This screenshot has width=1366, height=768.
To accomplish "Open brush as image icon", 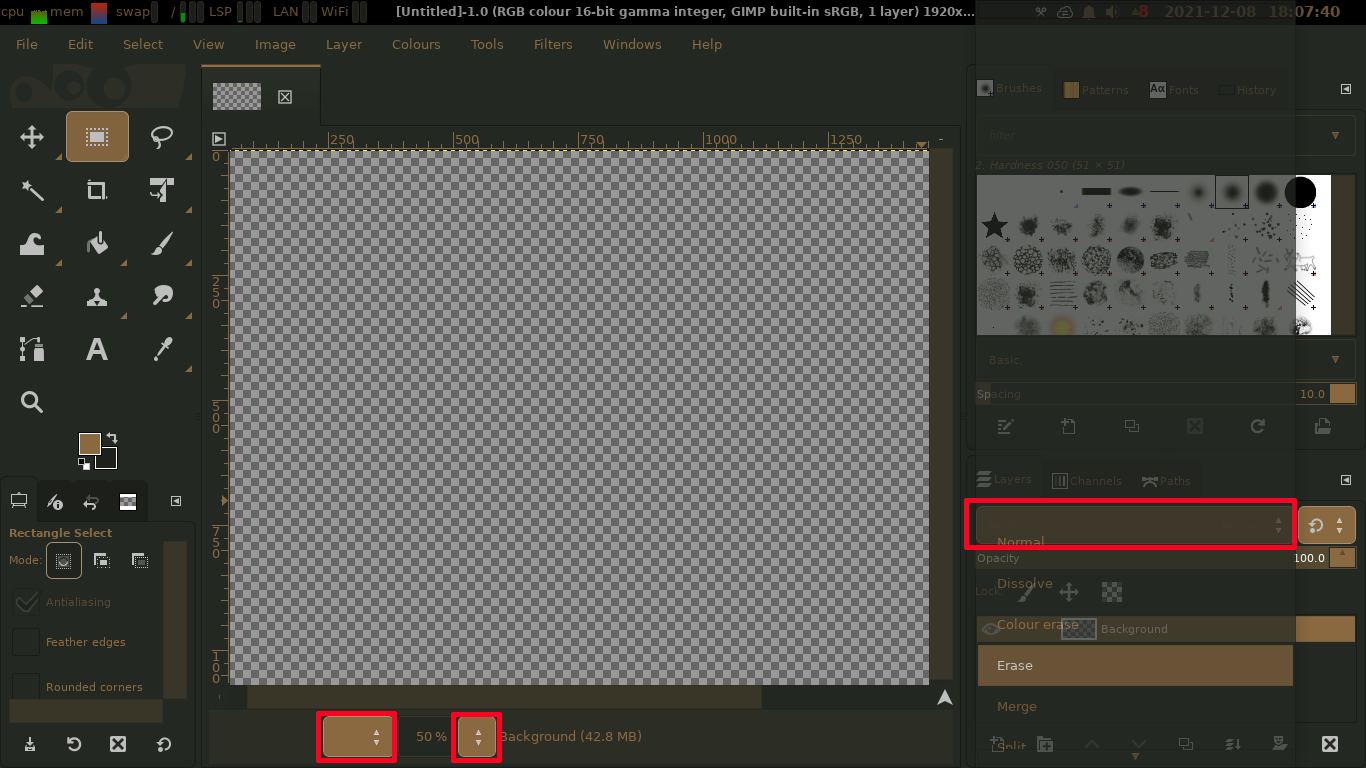I will (1323, 426).
